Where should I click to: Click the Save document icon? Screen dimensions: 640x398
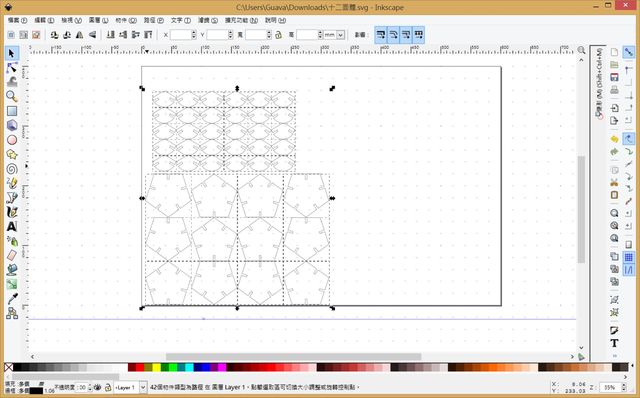pos(614,78)
